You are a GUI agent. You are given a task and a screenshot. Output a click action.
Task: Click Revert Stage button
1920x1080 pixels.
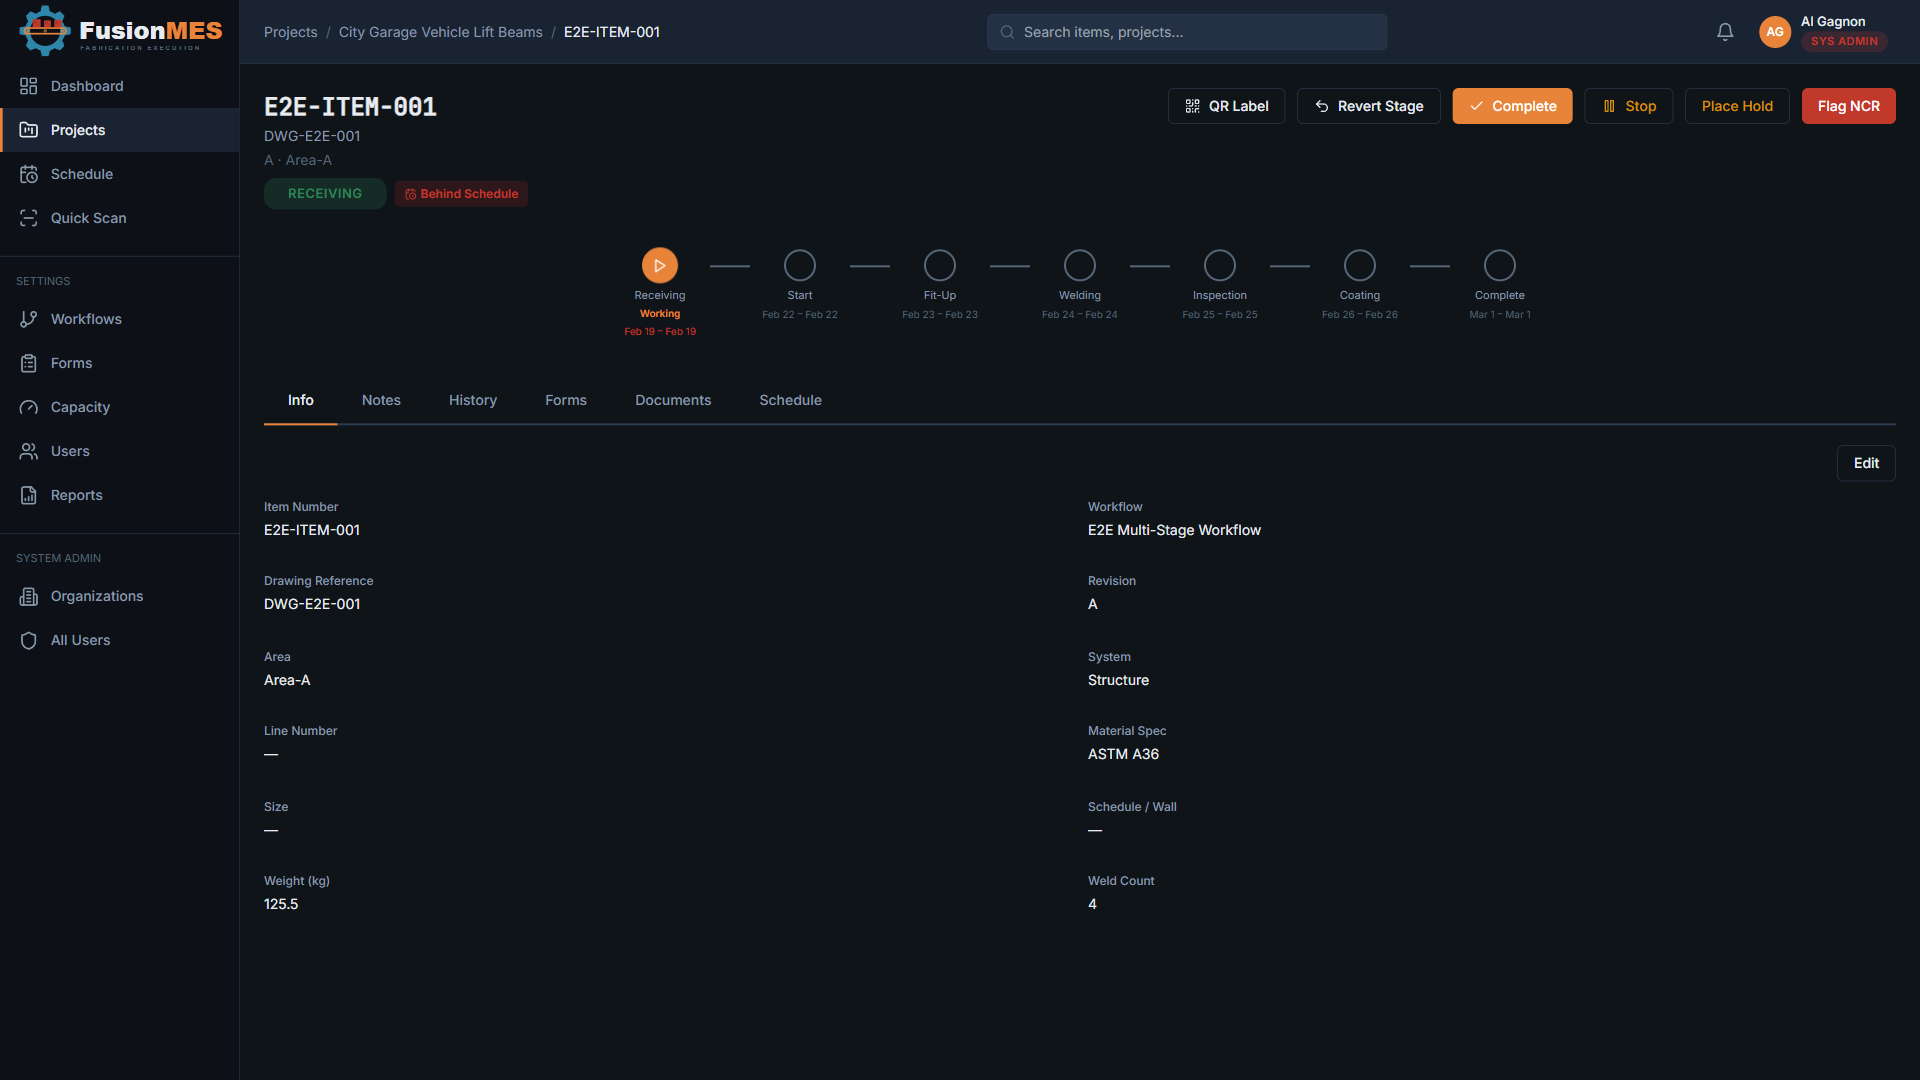[x=1368, y=106]
